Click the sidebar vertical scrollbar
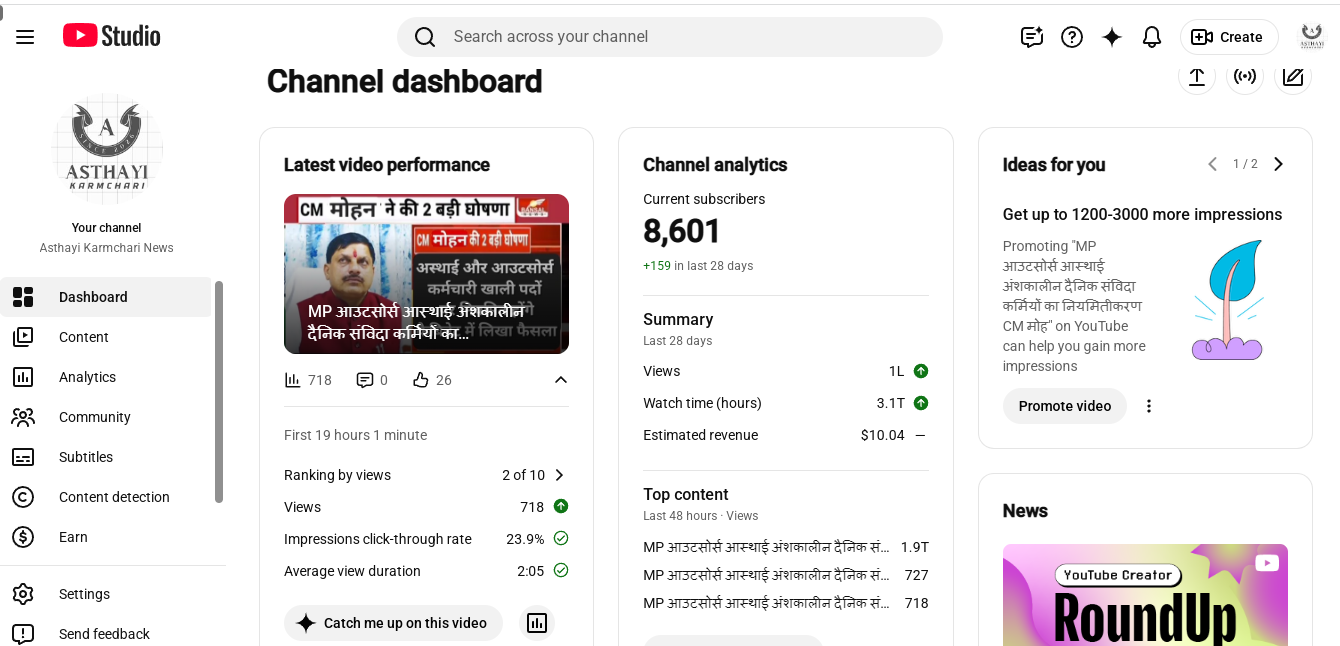Screen dimensions: 1340x646 click(219, 392)
